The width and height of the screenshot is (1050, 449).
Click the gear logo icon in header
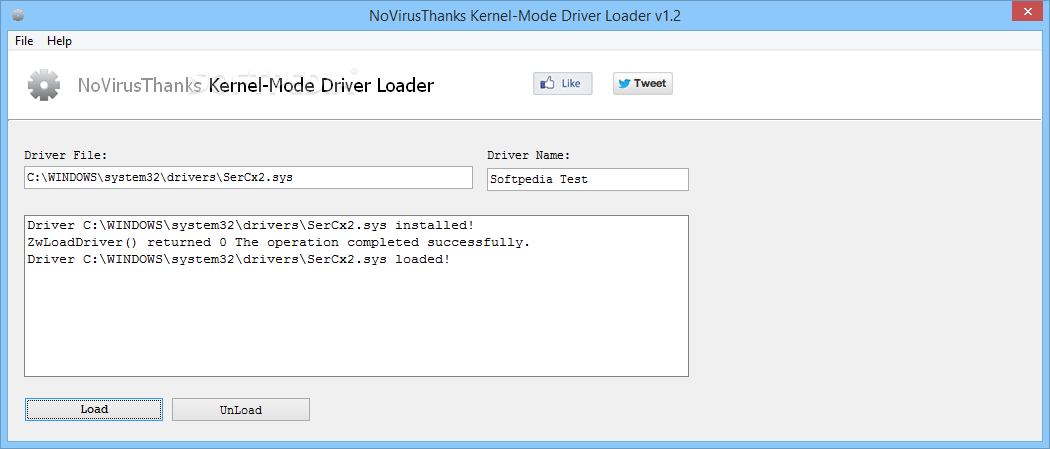click(44, 85)
